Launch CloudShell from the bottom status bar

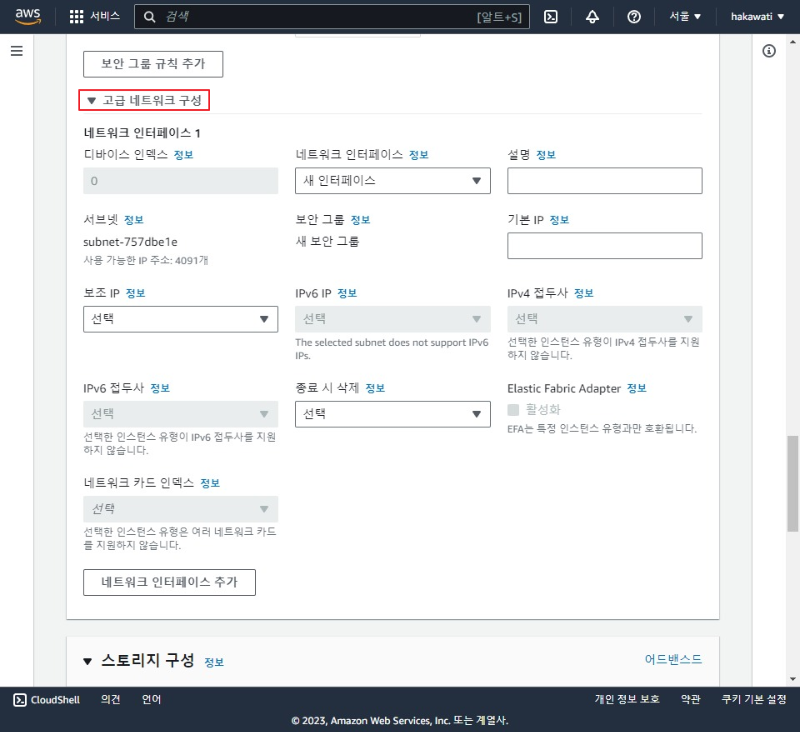(x=46, y=699)
